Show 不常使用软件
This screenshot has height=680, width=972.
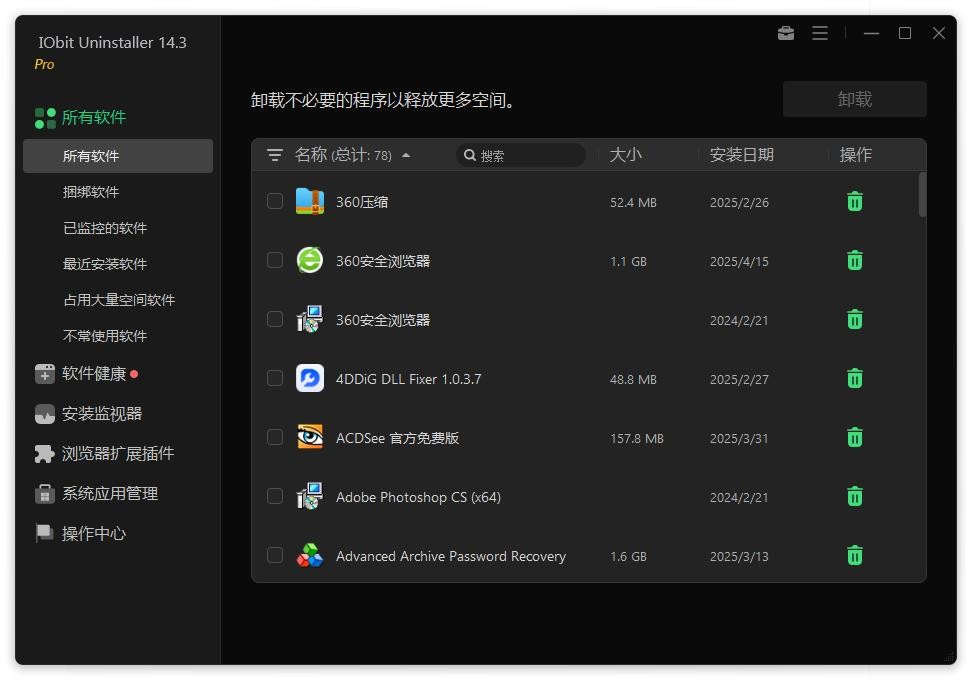[105, 336]
